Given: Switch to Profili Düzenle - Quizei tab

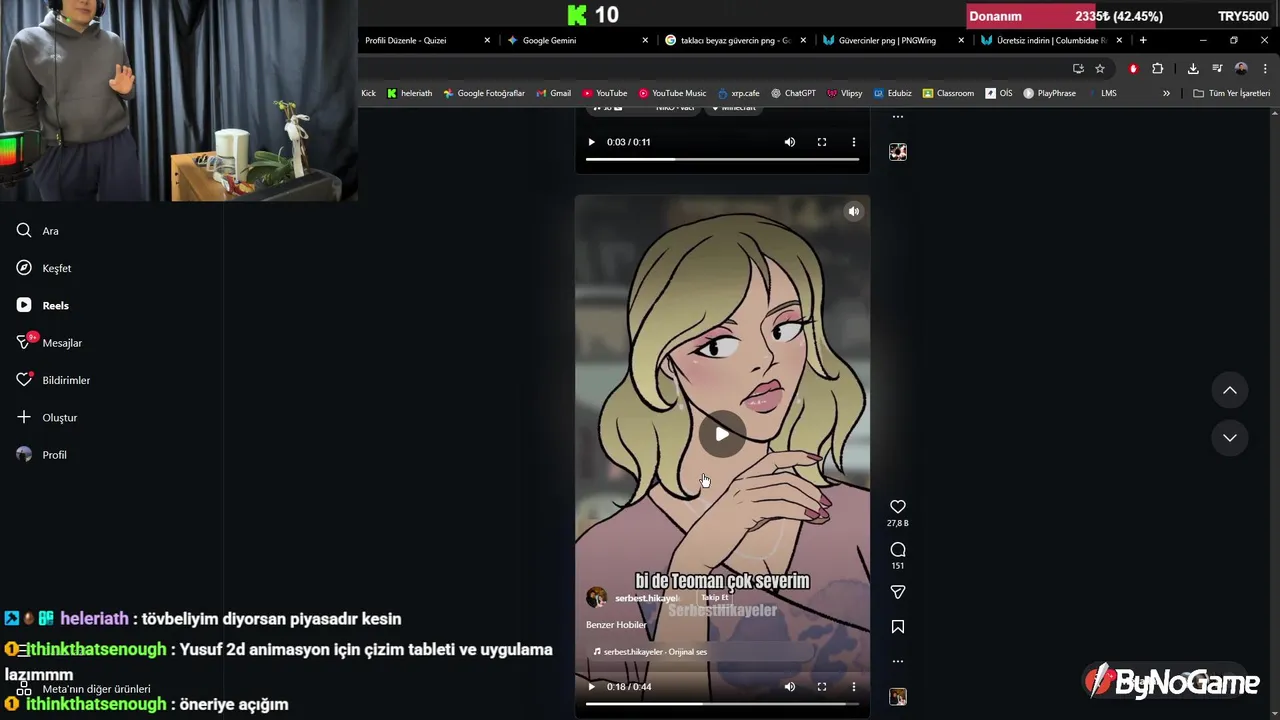Looking at the screenshot, I should [x=406, y=40].
